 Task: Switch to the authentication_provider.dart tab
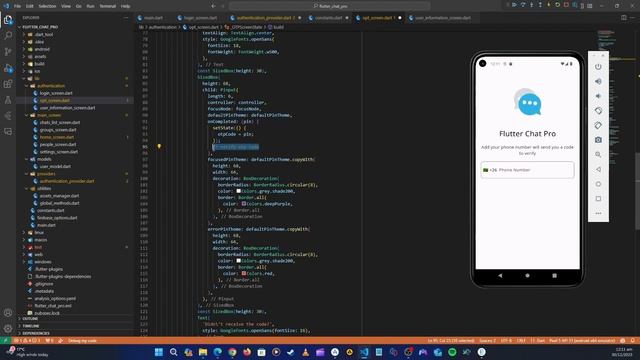pyautogui.click(x=265, y=18)
